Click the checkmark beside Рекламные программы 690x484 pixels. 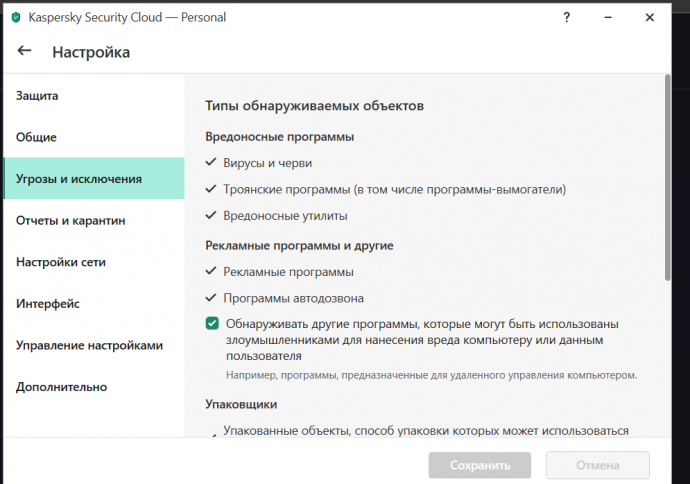pos(211,271)
